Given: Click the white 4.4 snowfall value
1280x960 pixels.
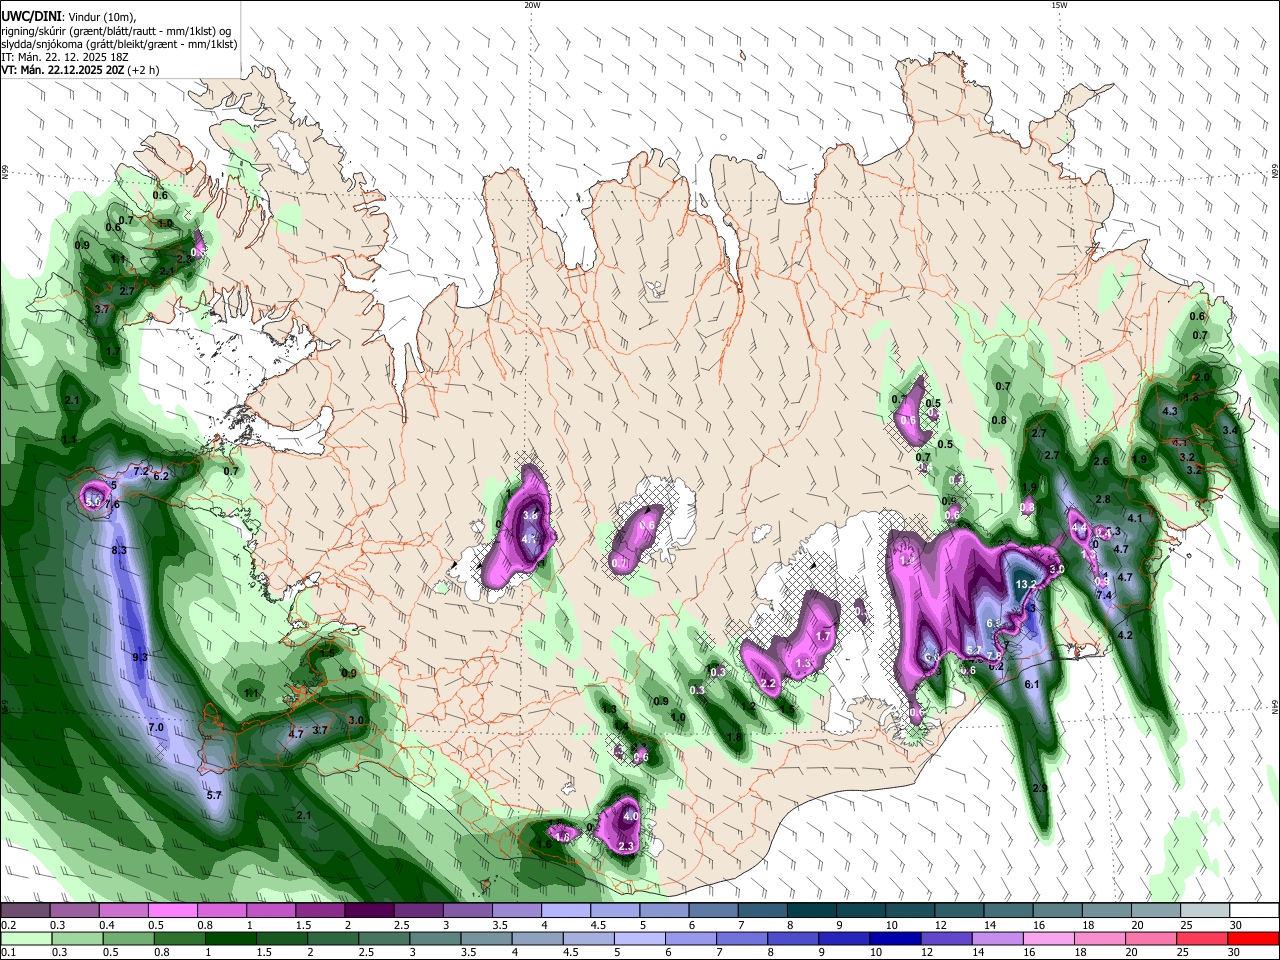Looking at the screenshot, I should pos(1079,527).
